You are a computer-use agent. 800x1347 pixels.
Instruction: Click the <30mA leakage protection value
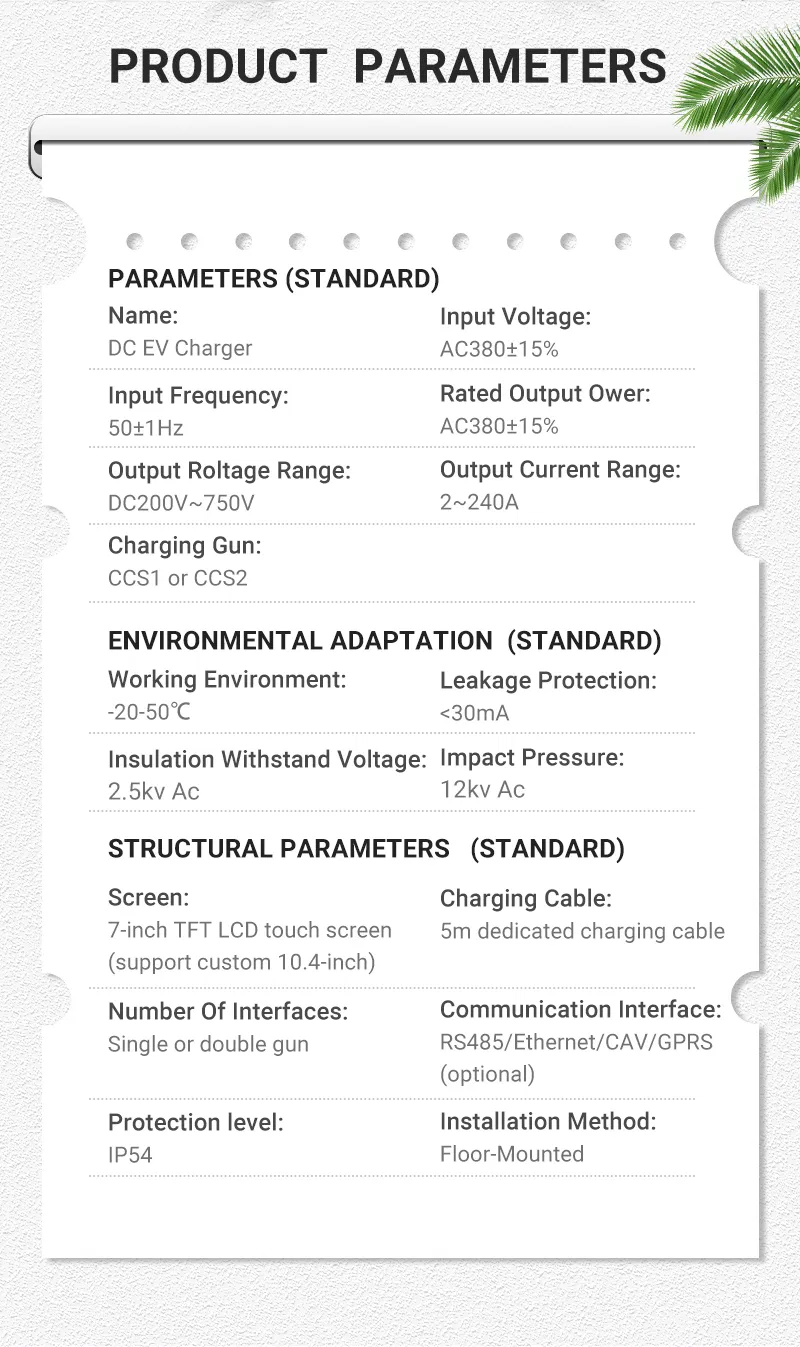474,713
